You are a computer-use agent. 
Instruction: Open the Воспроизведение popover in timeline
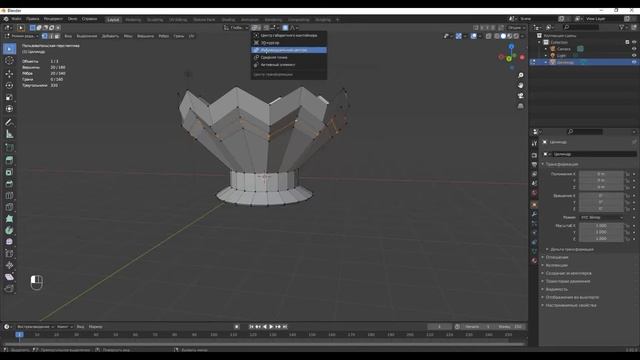[x=36, y=327]
